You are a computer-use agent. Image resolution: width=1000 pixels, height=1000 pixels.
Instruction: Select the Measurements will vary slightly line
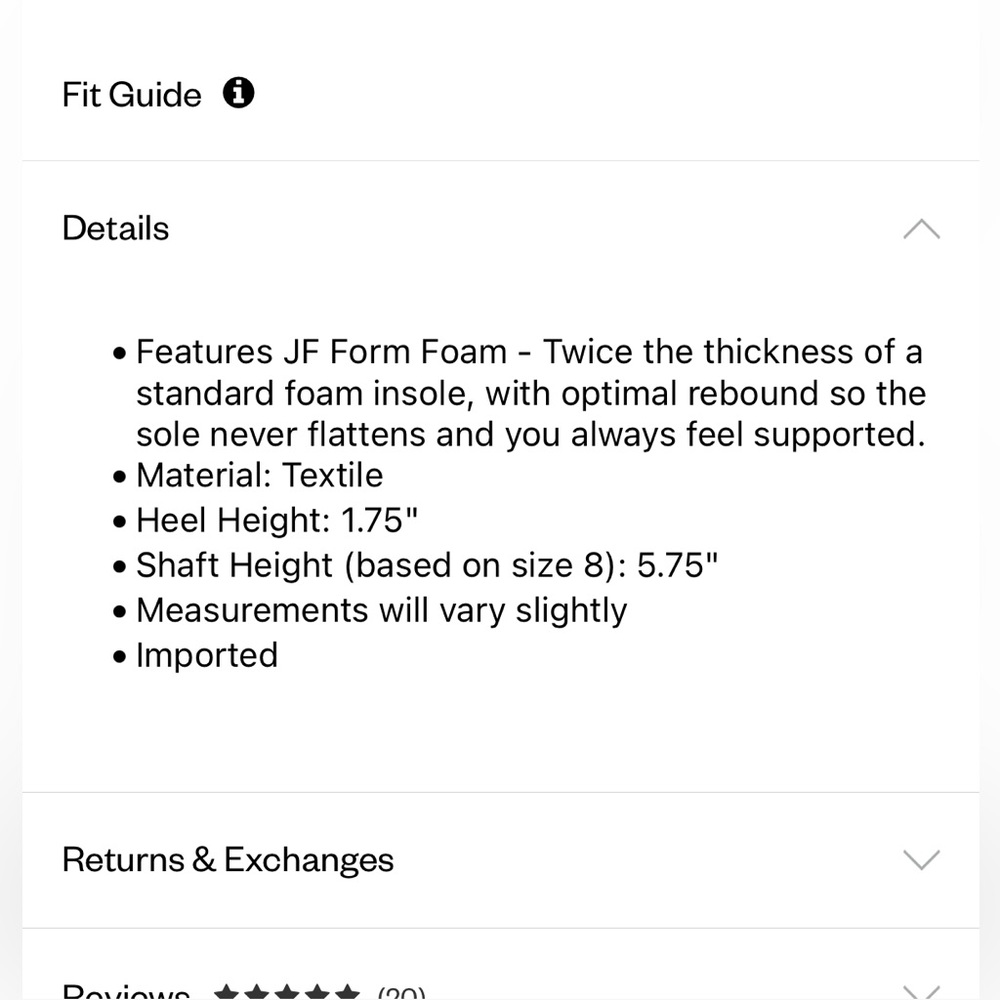[x=381, y=610]
